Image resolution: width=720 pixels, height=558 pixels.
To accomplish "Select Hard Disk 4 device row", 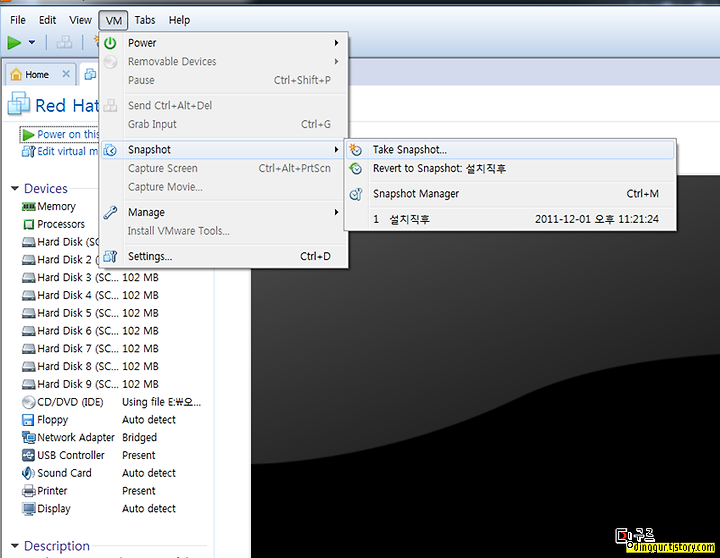I will [90, 295].
